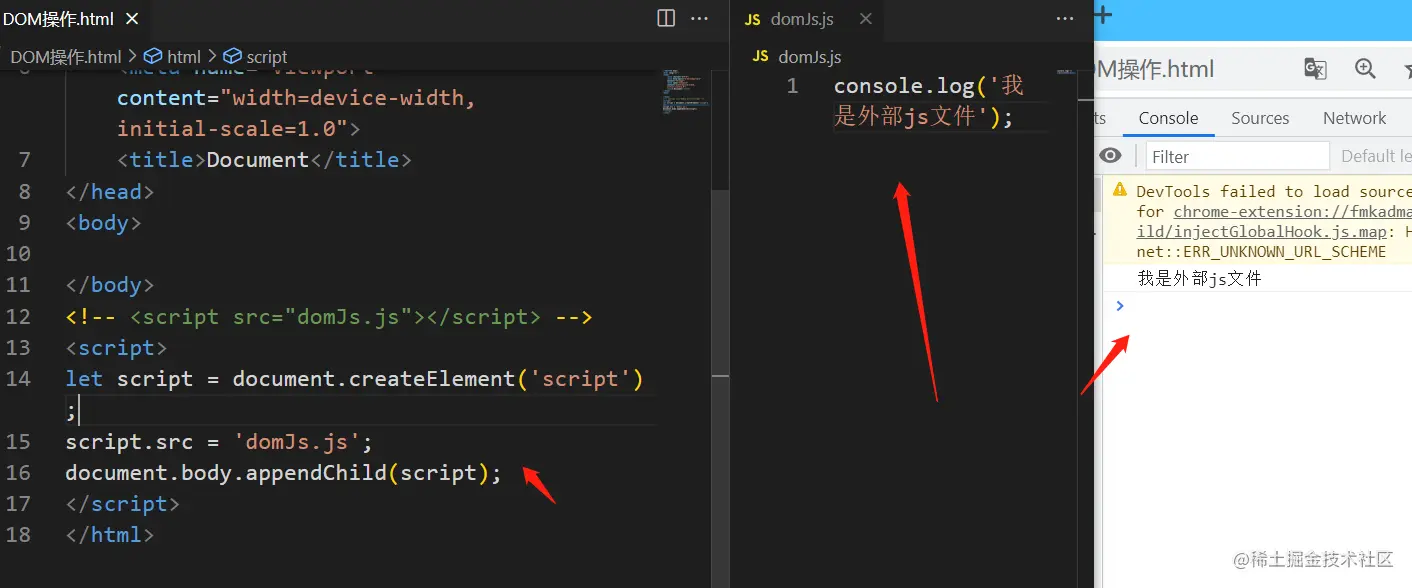Click line number 14 in left editor
The width and height of the screenshot is (1412, 588).
[18, 379]
